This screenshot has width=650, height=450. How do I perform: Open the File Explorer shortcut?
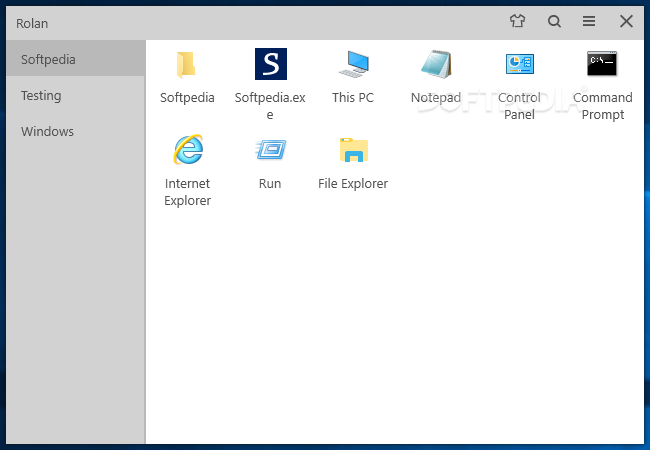coord(354,150)
